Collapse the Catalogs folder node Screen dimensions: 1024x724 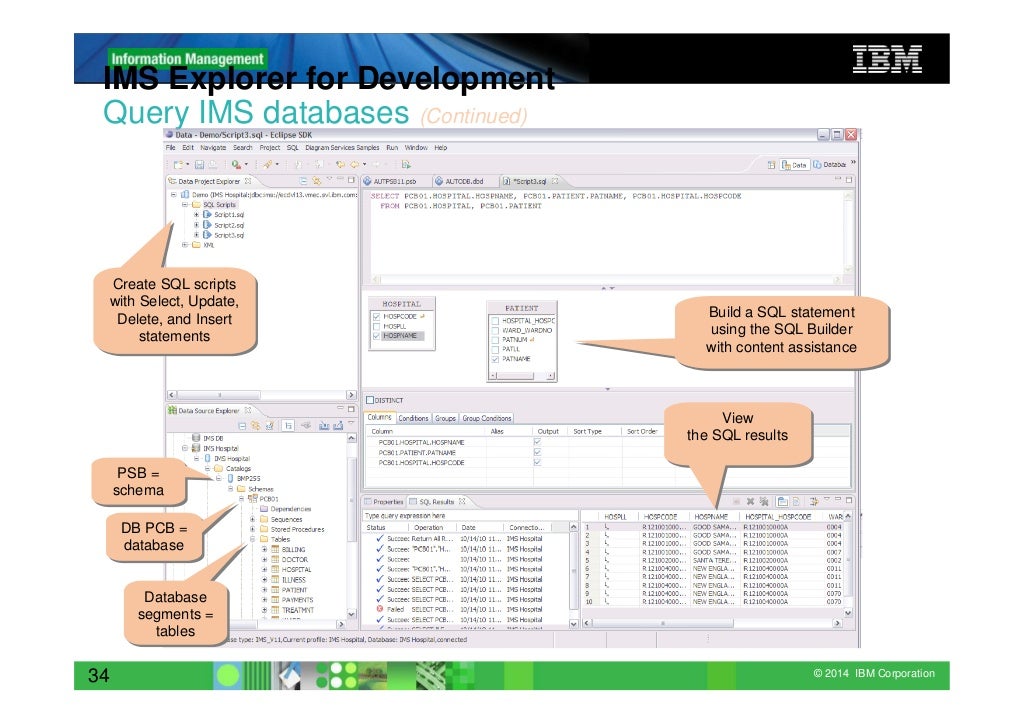(x=207, y=468)
